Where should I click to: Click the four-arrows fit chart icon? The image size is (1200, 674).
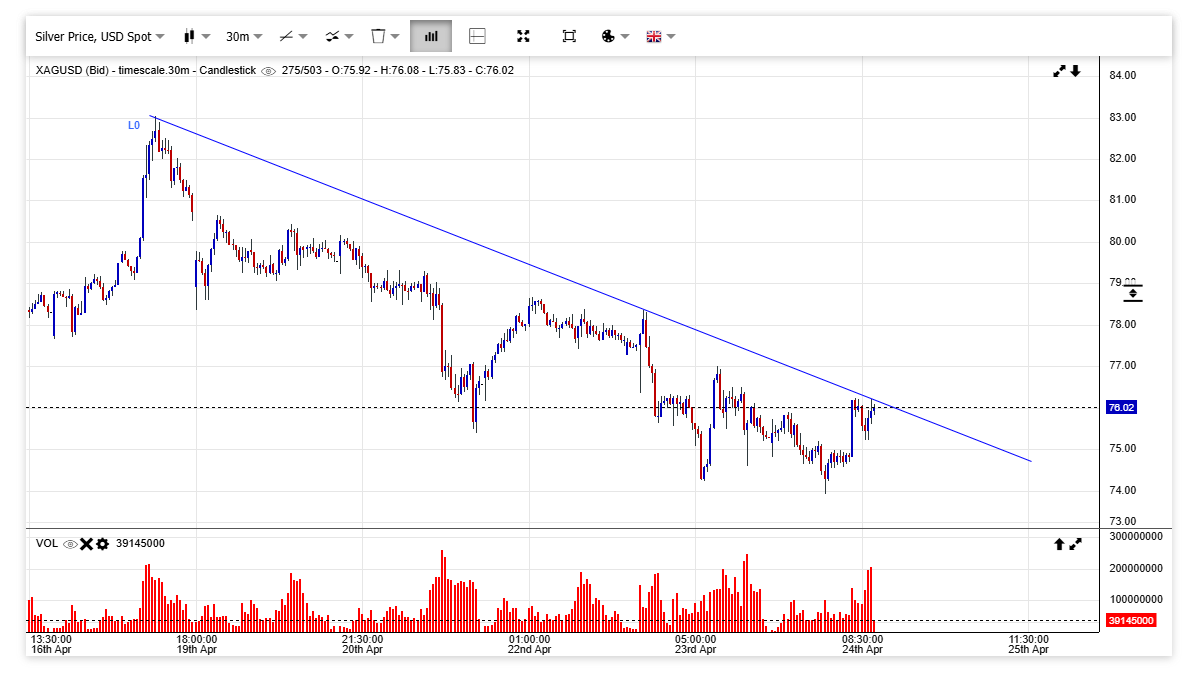[523, 36]
